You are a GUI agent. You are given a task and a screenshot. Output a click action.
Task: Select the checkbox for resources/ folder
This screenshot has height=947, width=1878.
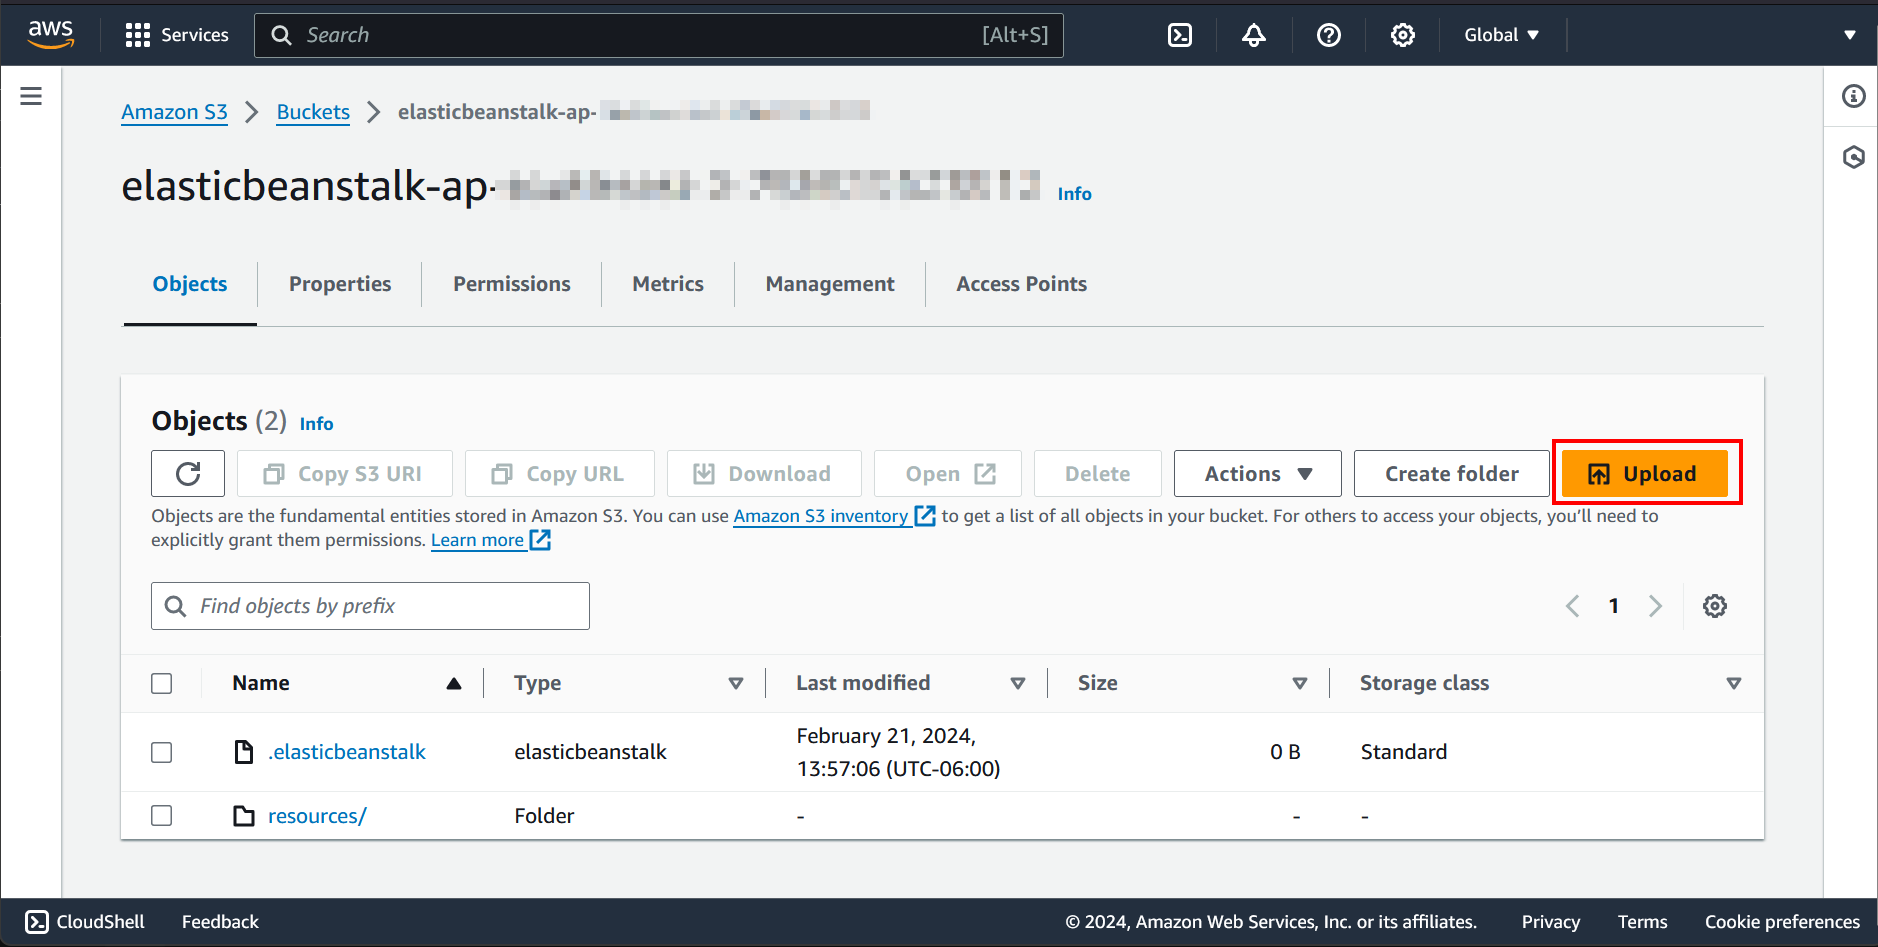161,815
